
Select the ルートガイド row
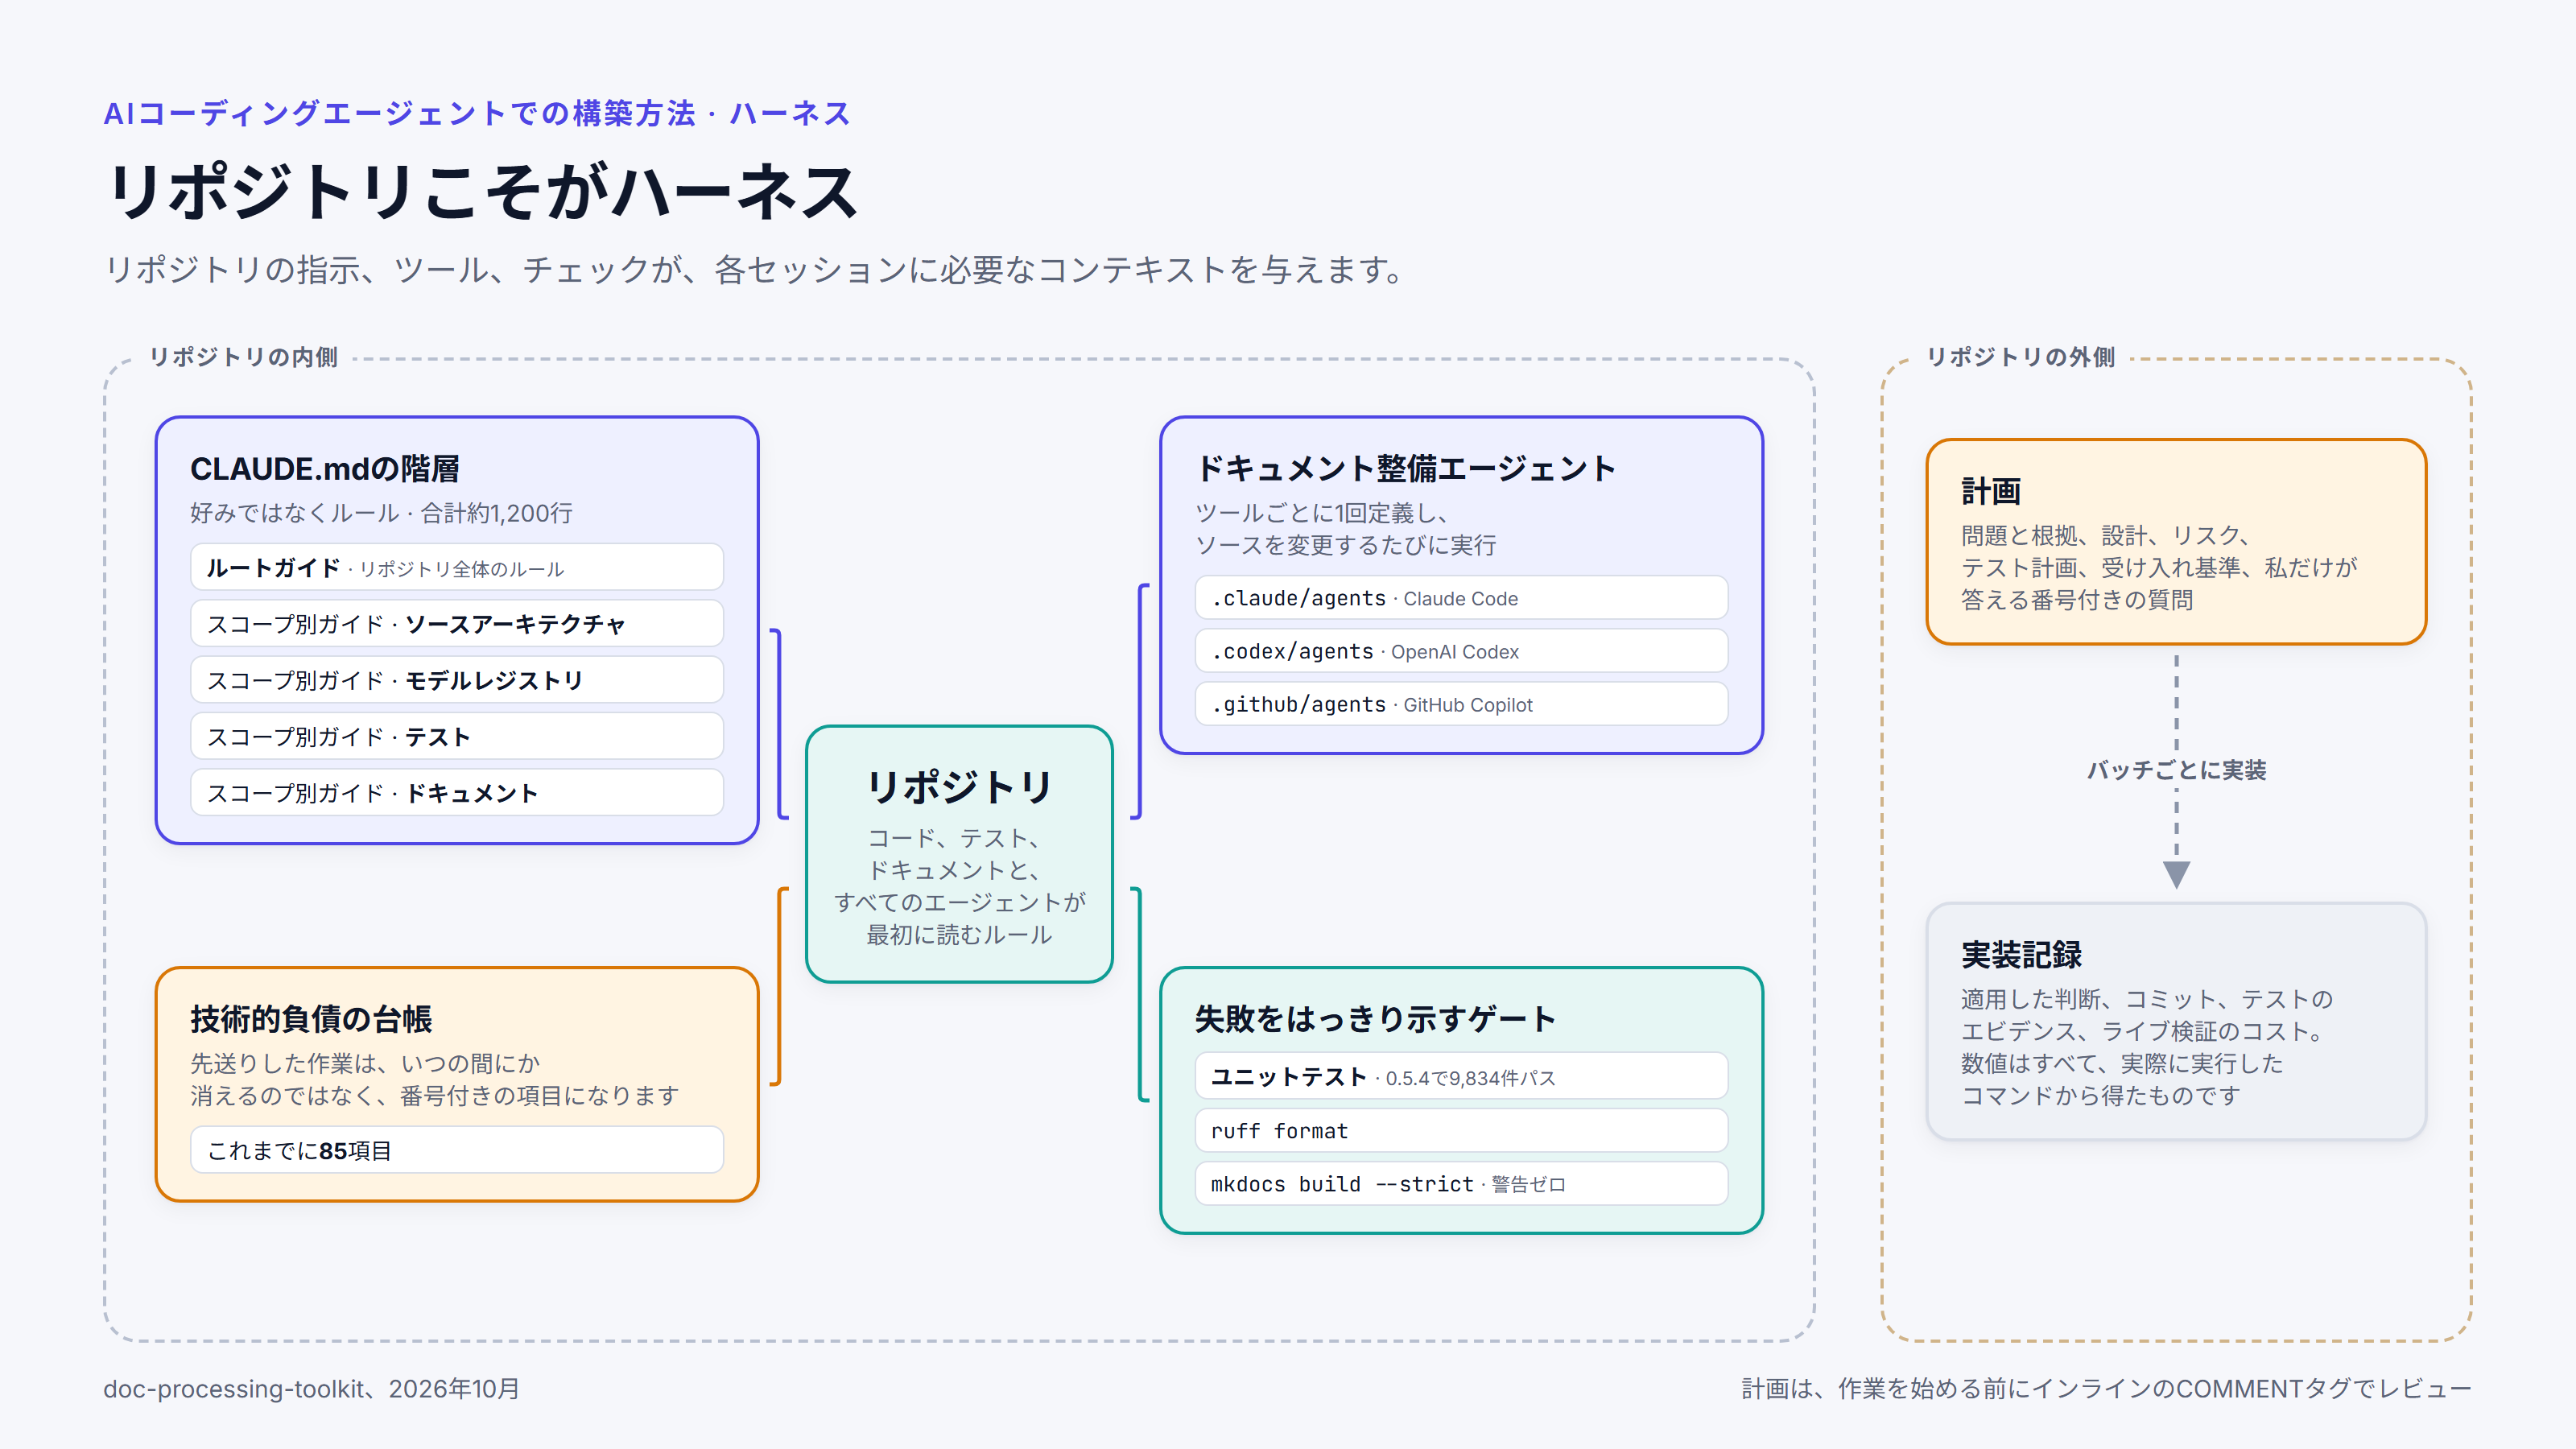coord(457,568)
